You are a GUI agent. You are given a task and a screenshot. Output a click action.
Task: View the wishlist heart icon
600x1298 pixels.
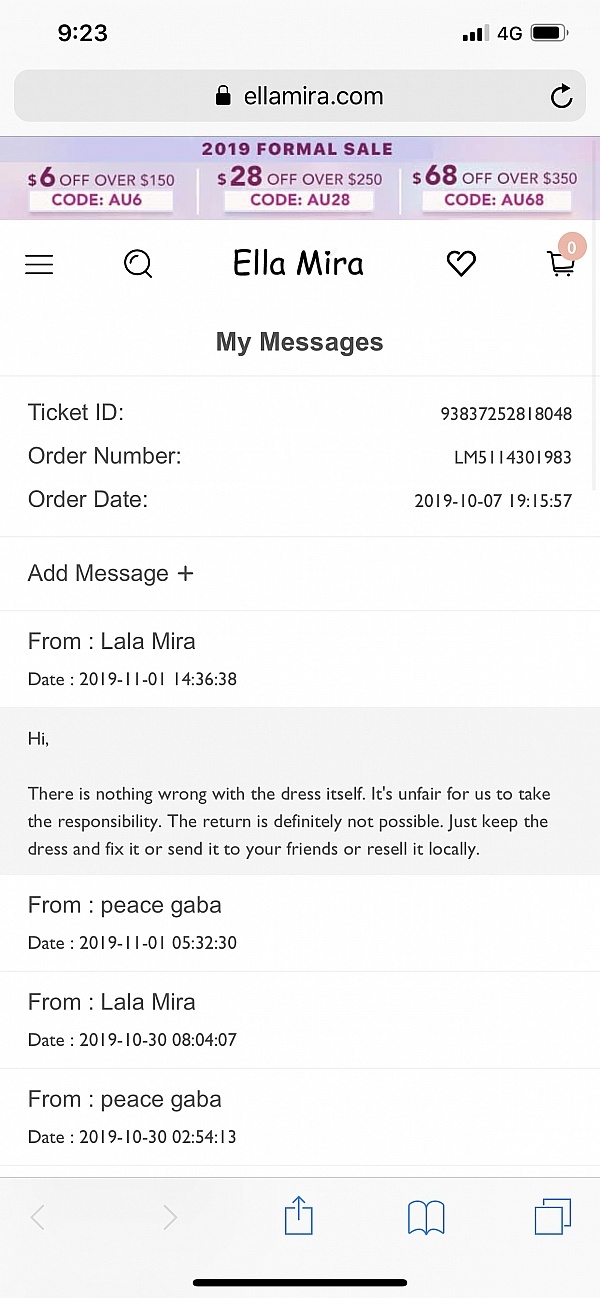point(461,263)
